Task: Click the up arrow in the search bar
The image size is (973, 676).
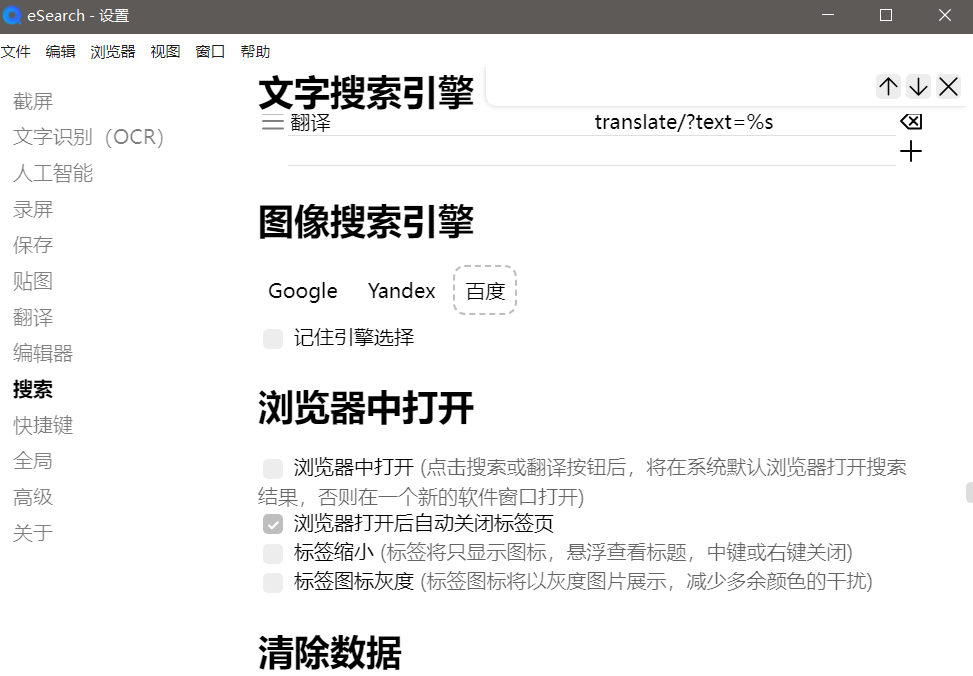Action: [x=887, y=86]
